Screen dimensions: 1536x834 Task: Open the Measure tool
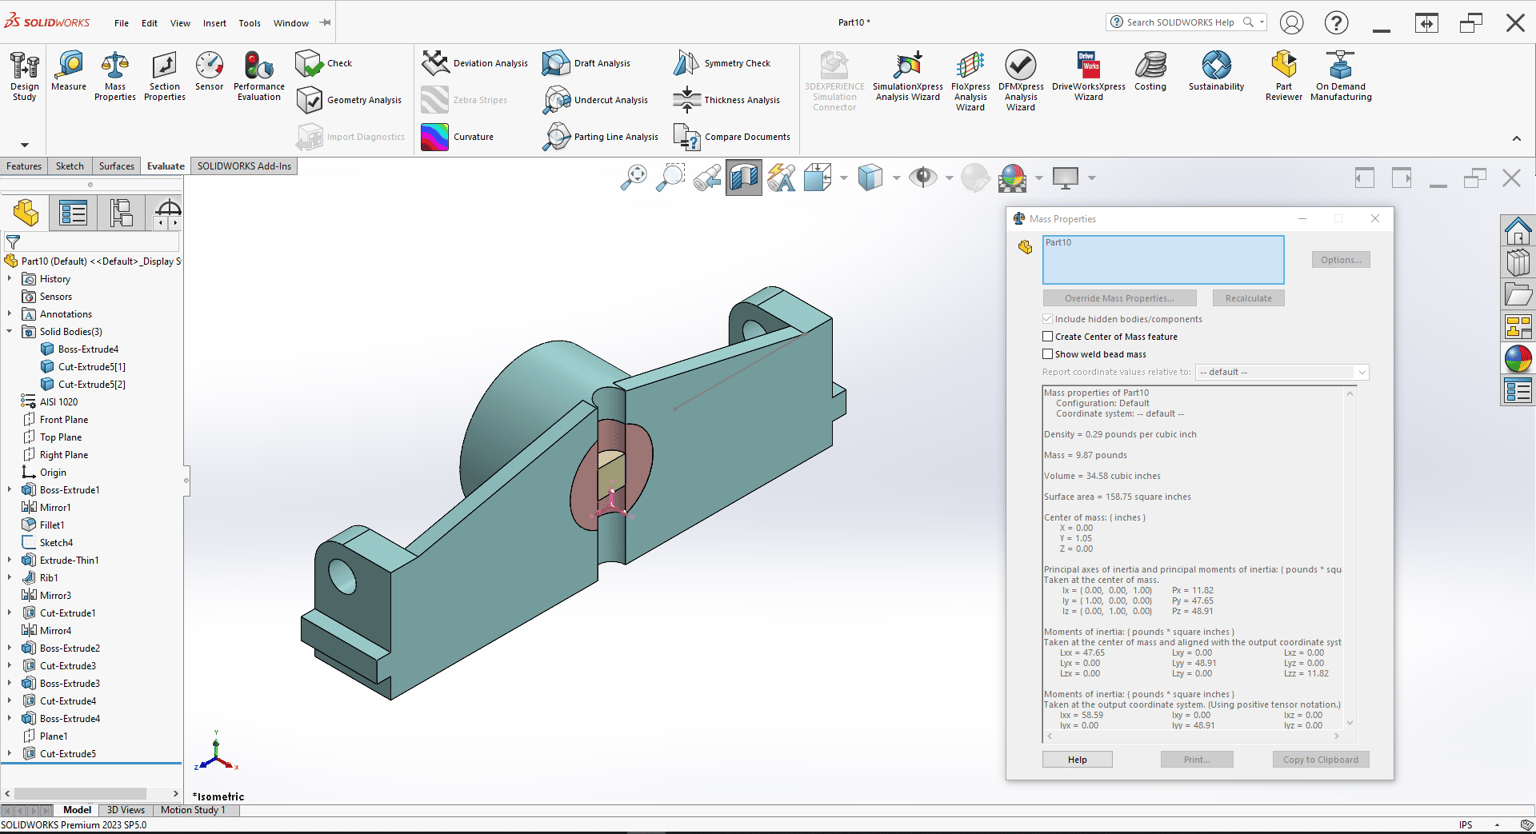69,72
